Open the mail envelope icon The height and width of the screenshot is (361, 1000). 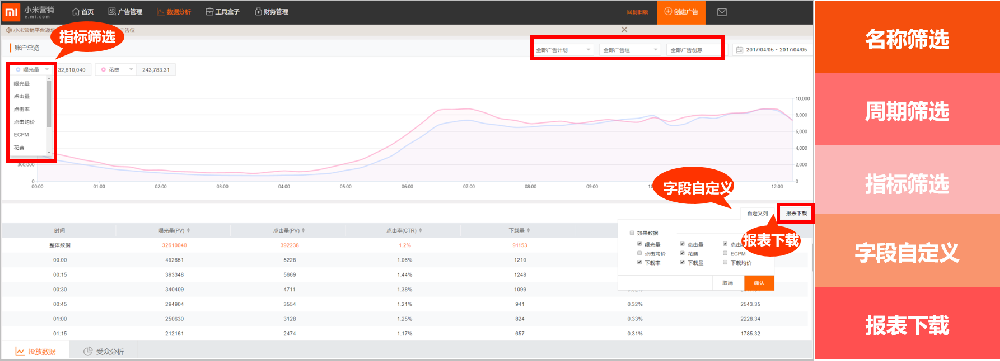point(722,12)
